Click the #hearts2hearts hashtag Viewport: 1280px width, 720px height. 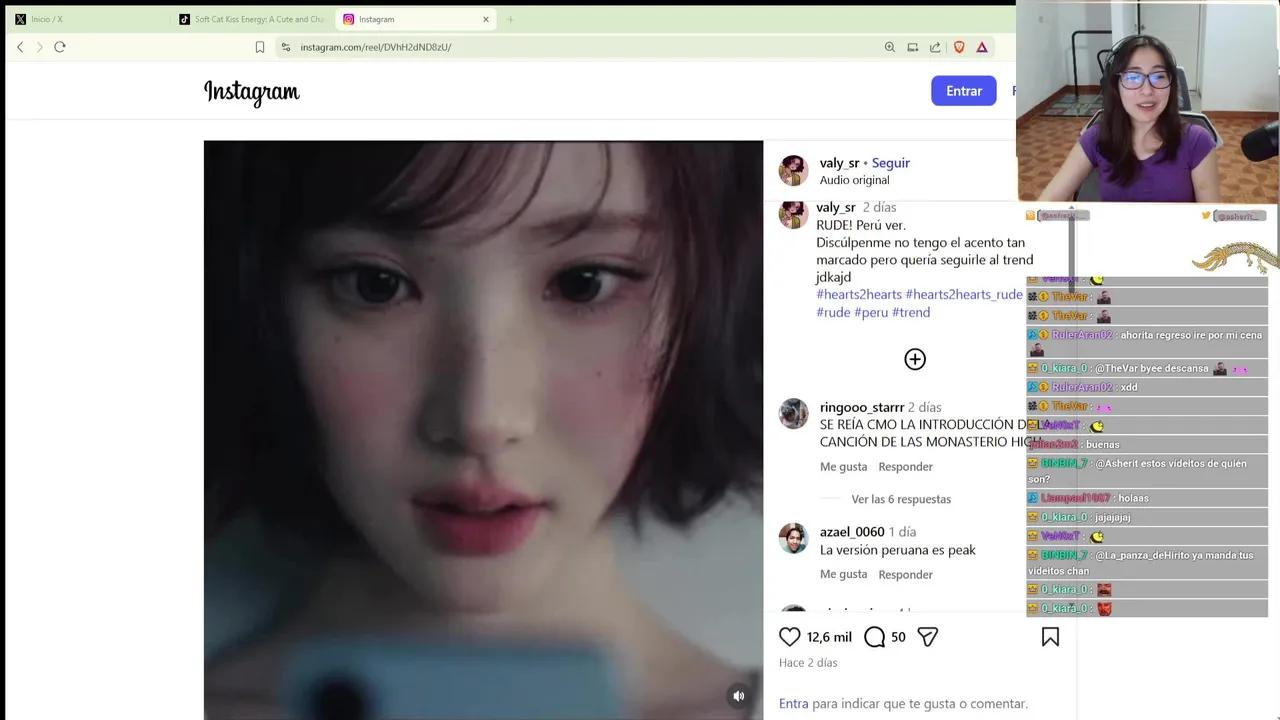click(x=859, y=294)
